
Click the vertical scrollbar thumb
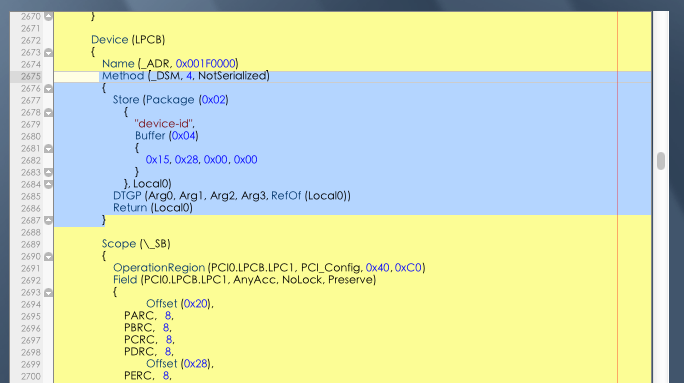(x=661, y=161)
